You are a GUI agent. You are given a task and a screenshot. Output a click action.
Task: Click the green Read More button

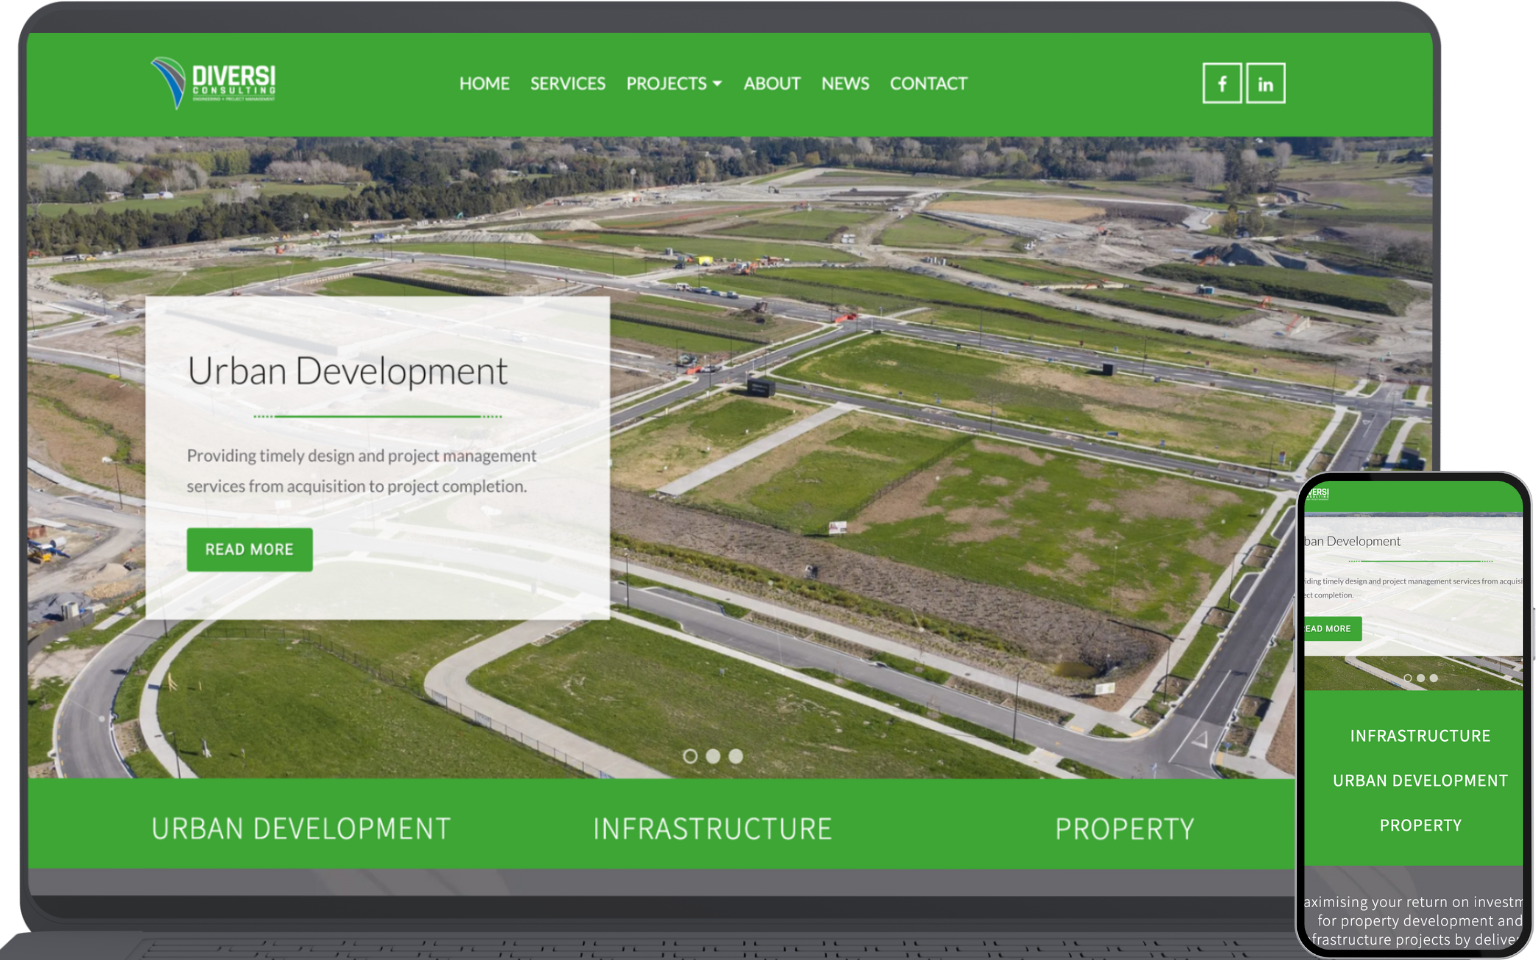250,550
